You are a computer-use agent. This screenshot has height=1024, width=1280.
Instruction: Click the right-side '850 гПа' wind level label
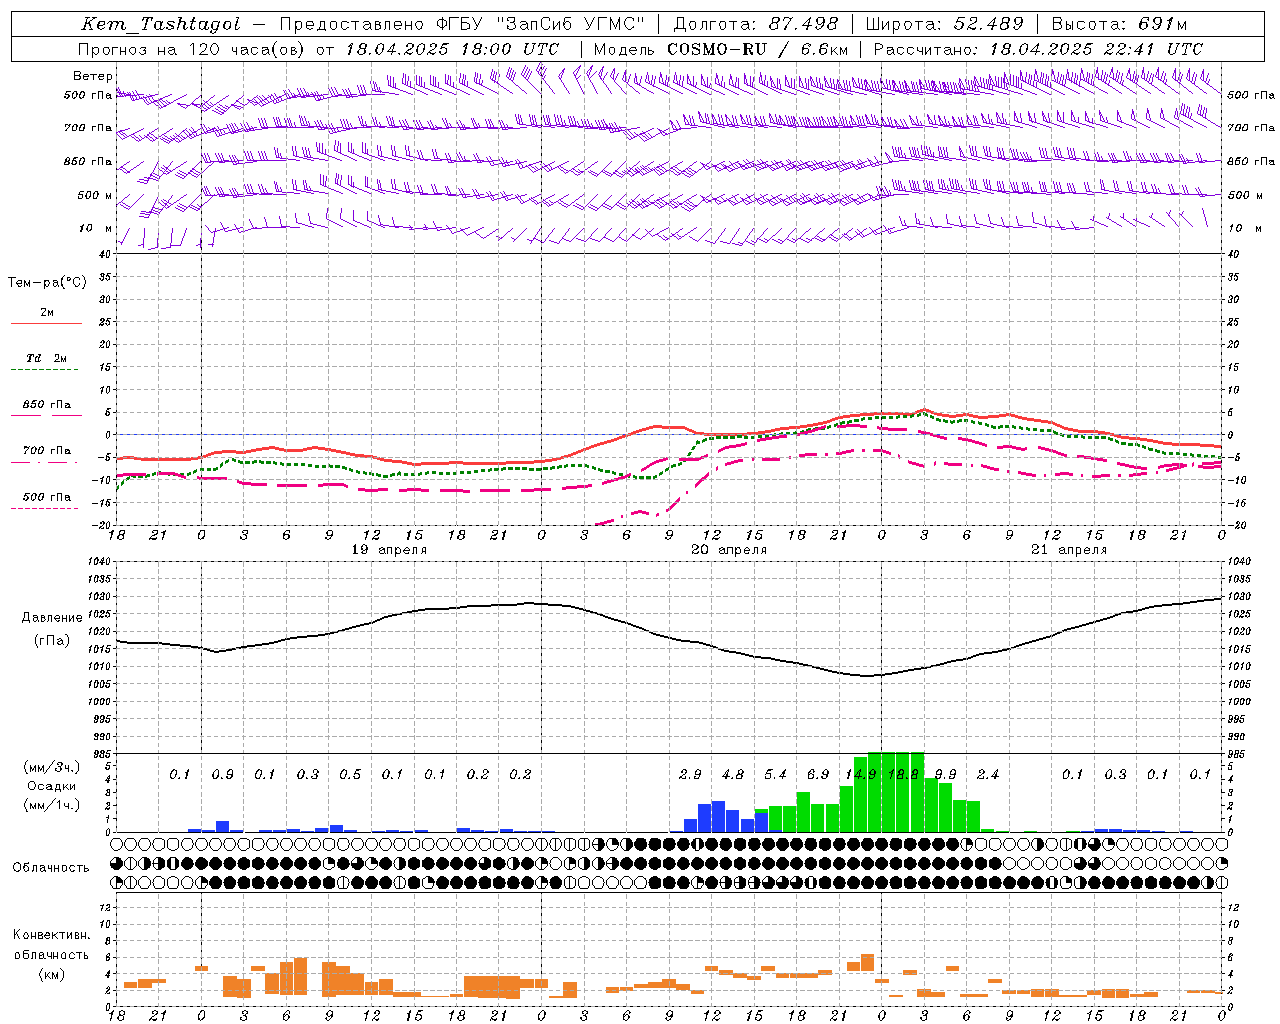tap(1251, 162)
